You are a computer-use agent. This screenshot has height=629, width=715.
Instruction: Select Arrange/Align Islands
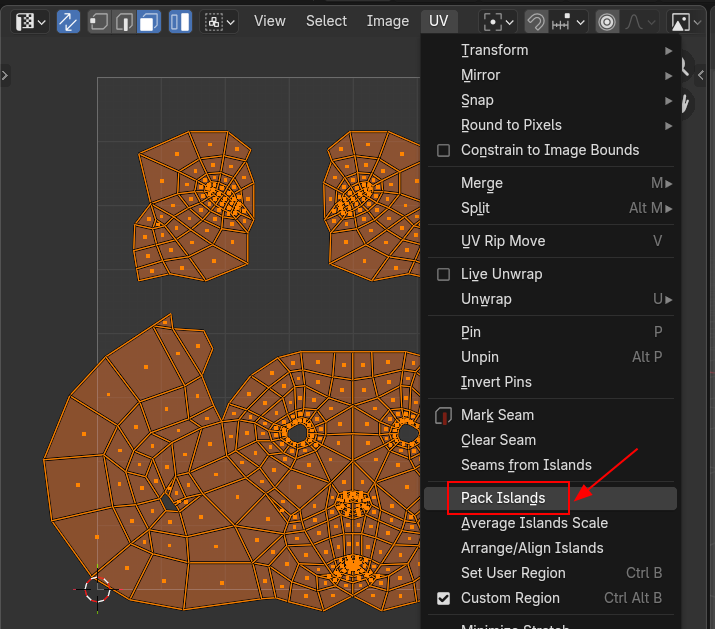550,548
